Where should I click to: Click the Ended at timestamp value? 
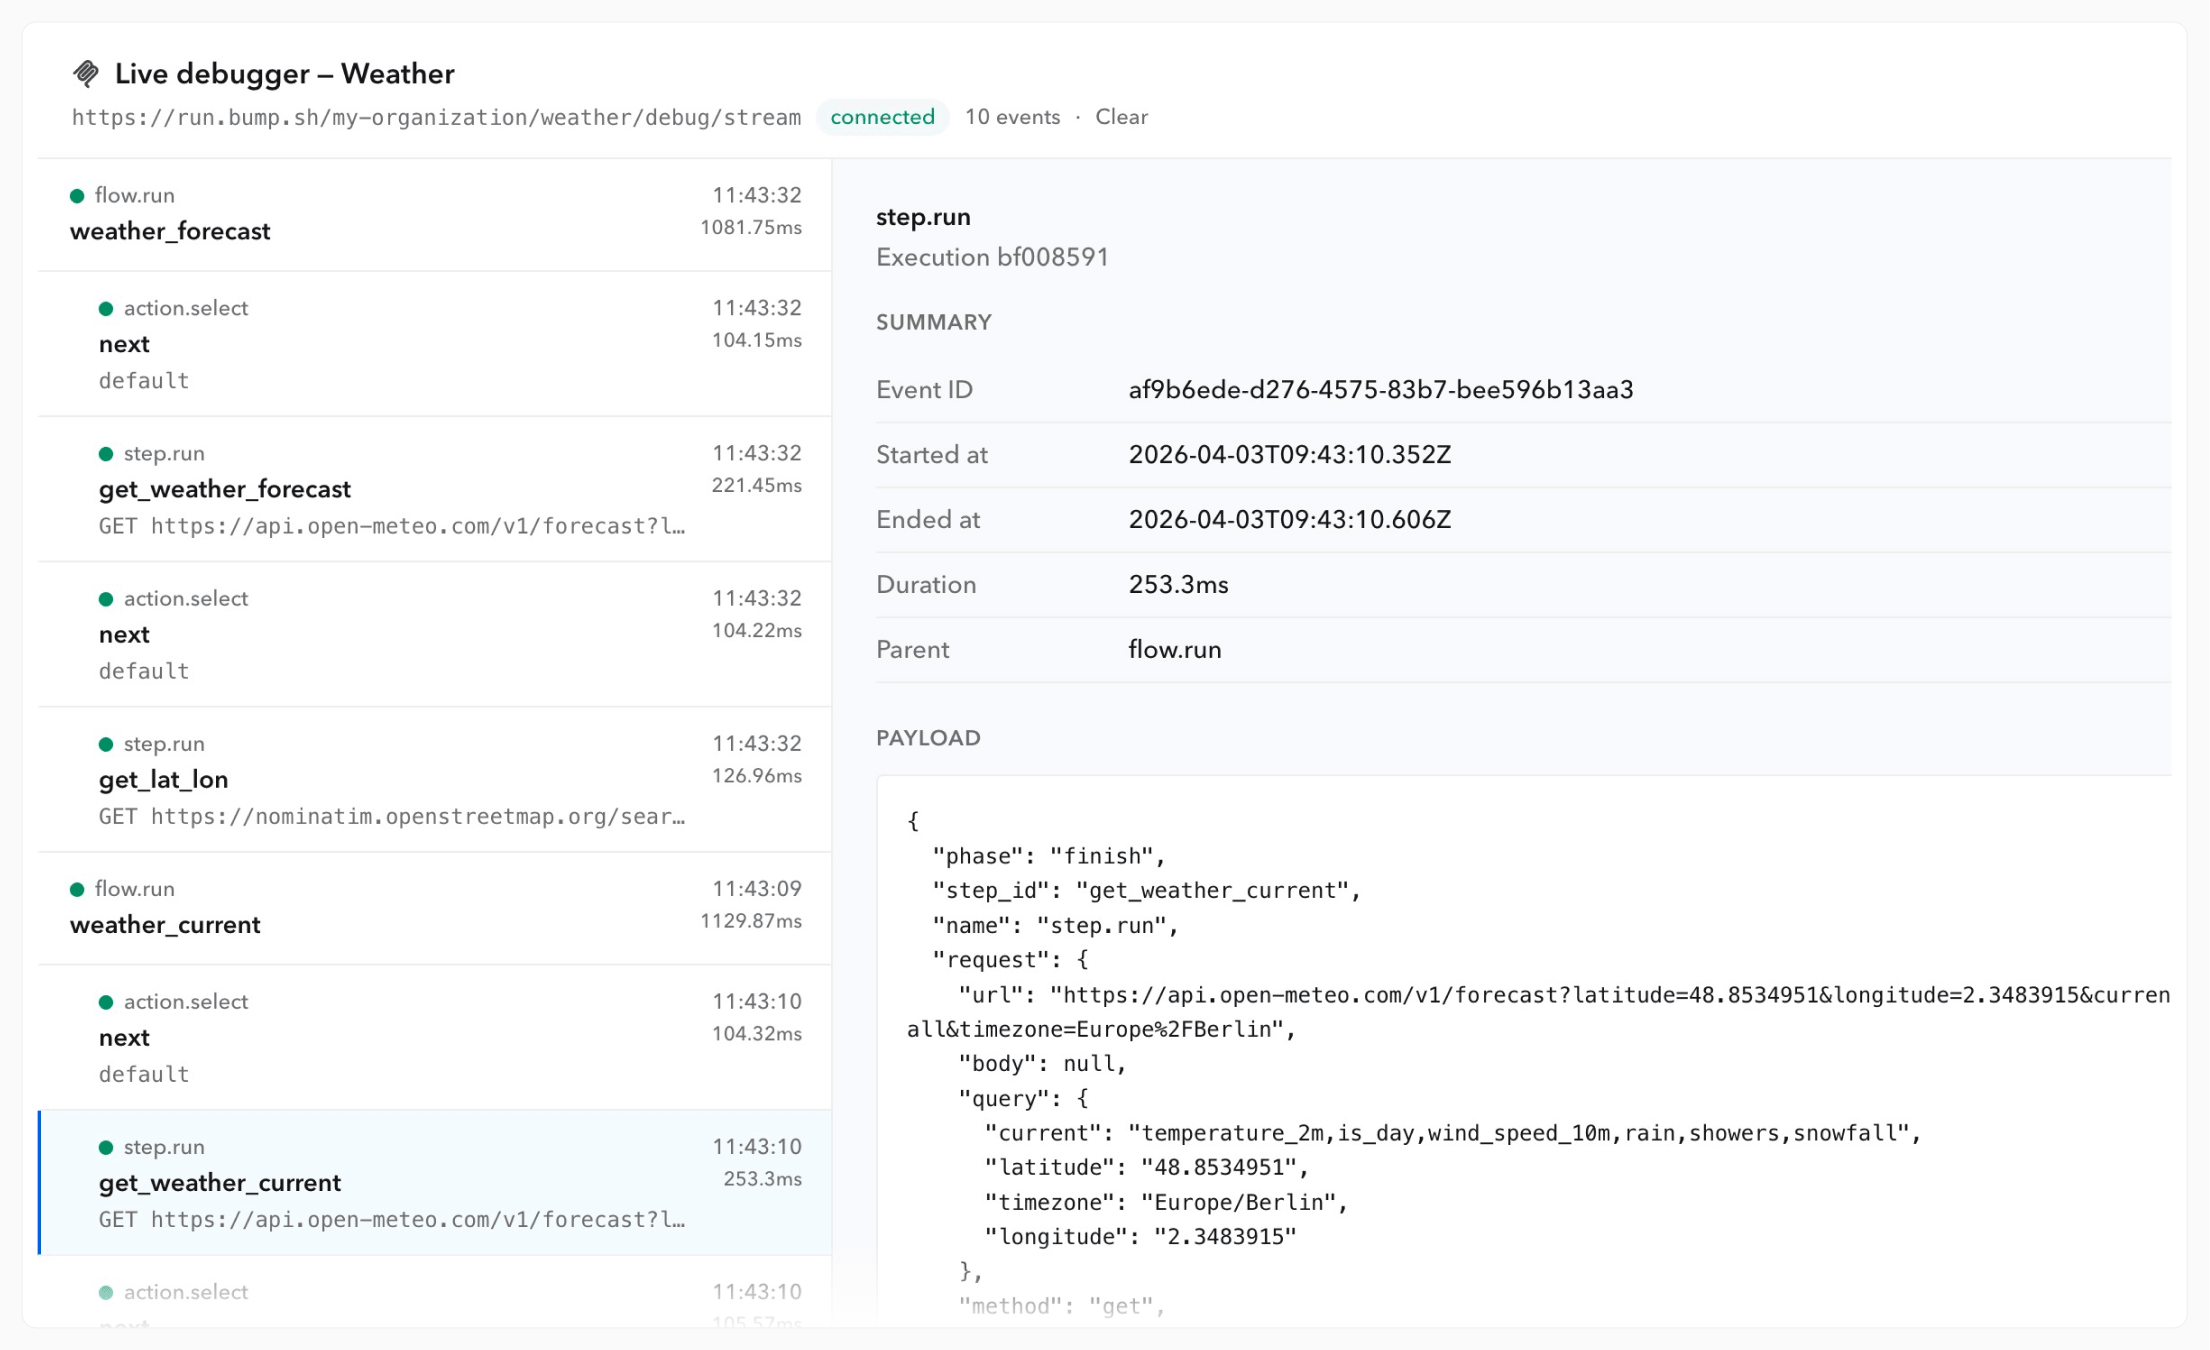click(x=1289, y=520)
